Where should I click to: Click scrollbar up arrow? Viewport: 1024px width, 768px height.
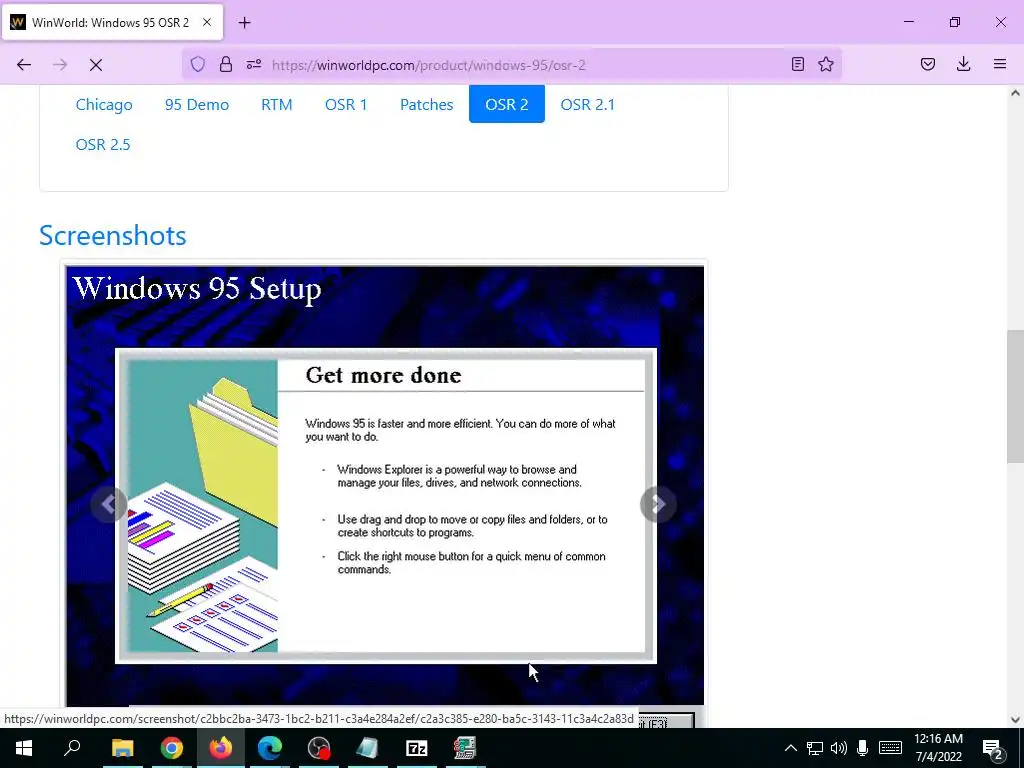coord(1015,93)
